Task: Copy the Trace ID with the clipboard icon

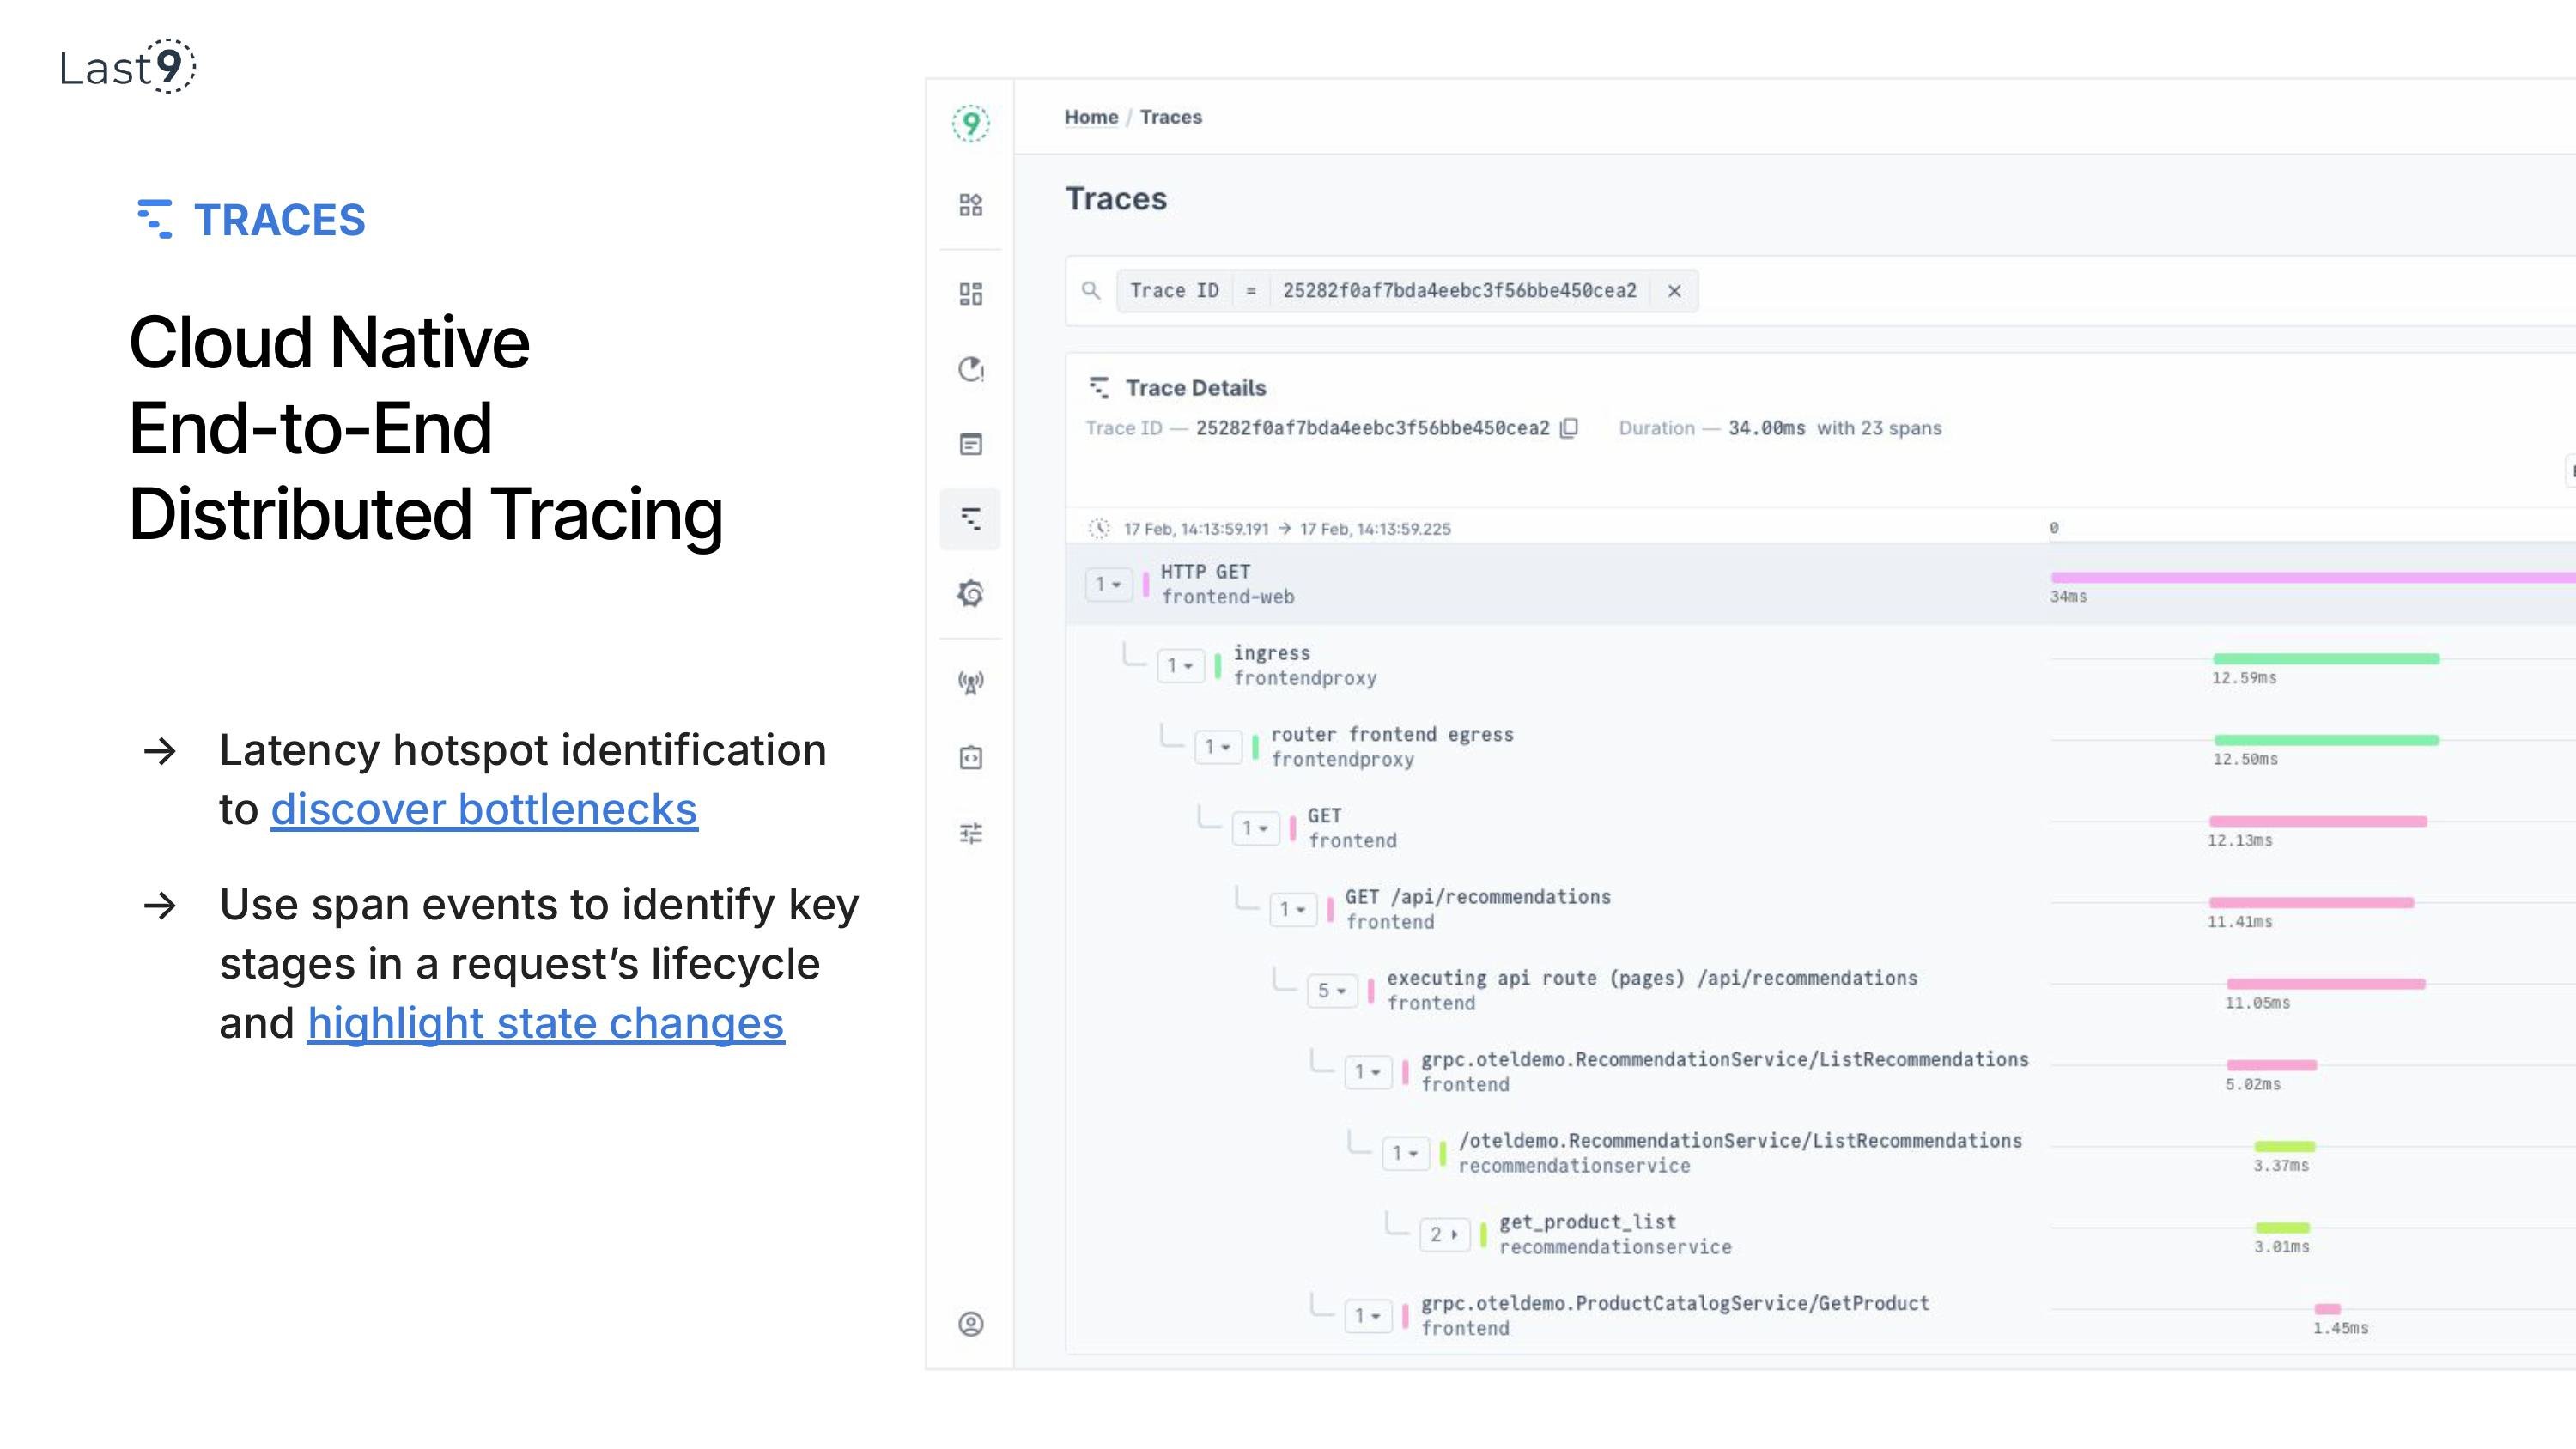Action: tap(1569, 428)
